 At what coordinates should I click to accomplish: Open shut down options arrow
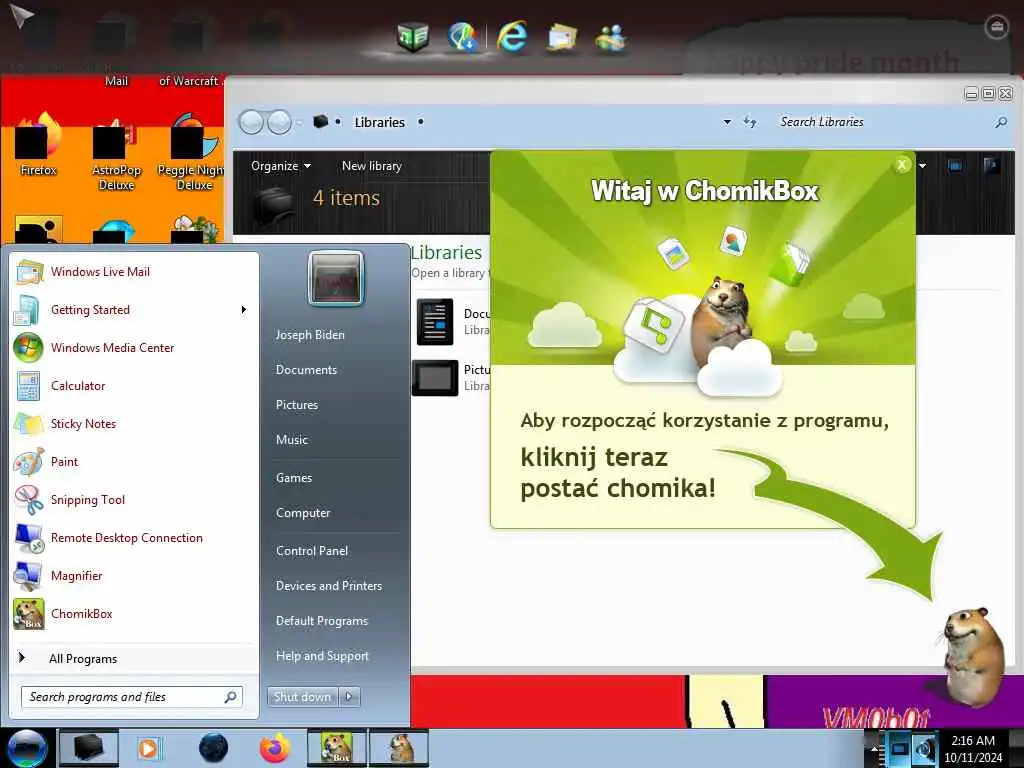tap(349, 697)
